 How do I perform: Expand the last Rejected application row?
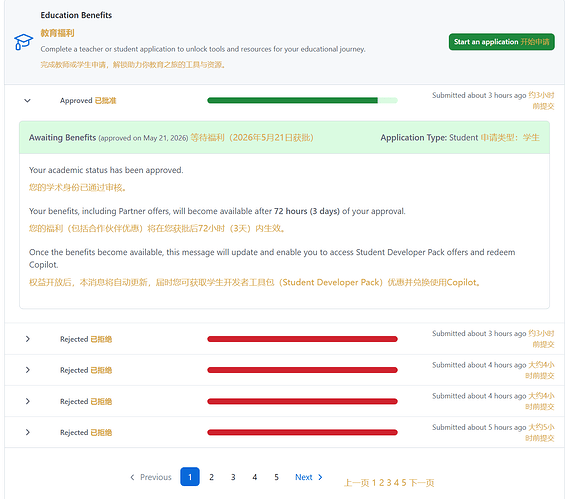pos(28,432)
